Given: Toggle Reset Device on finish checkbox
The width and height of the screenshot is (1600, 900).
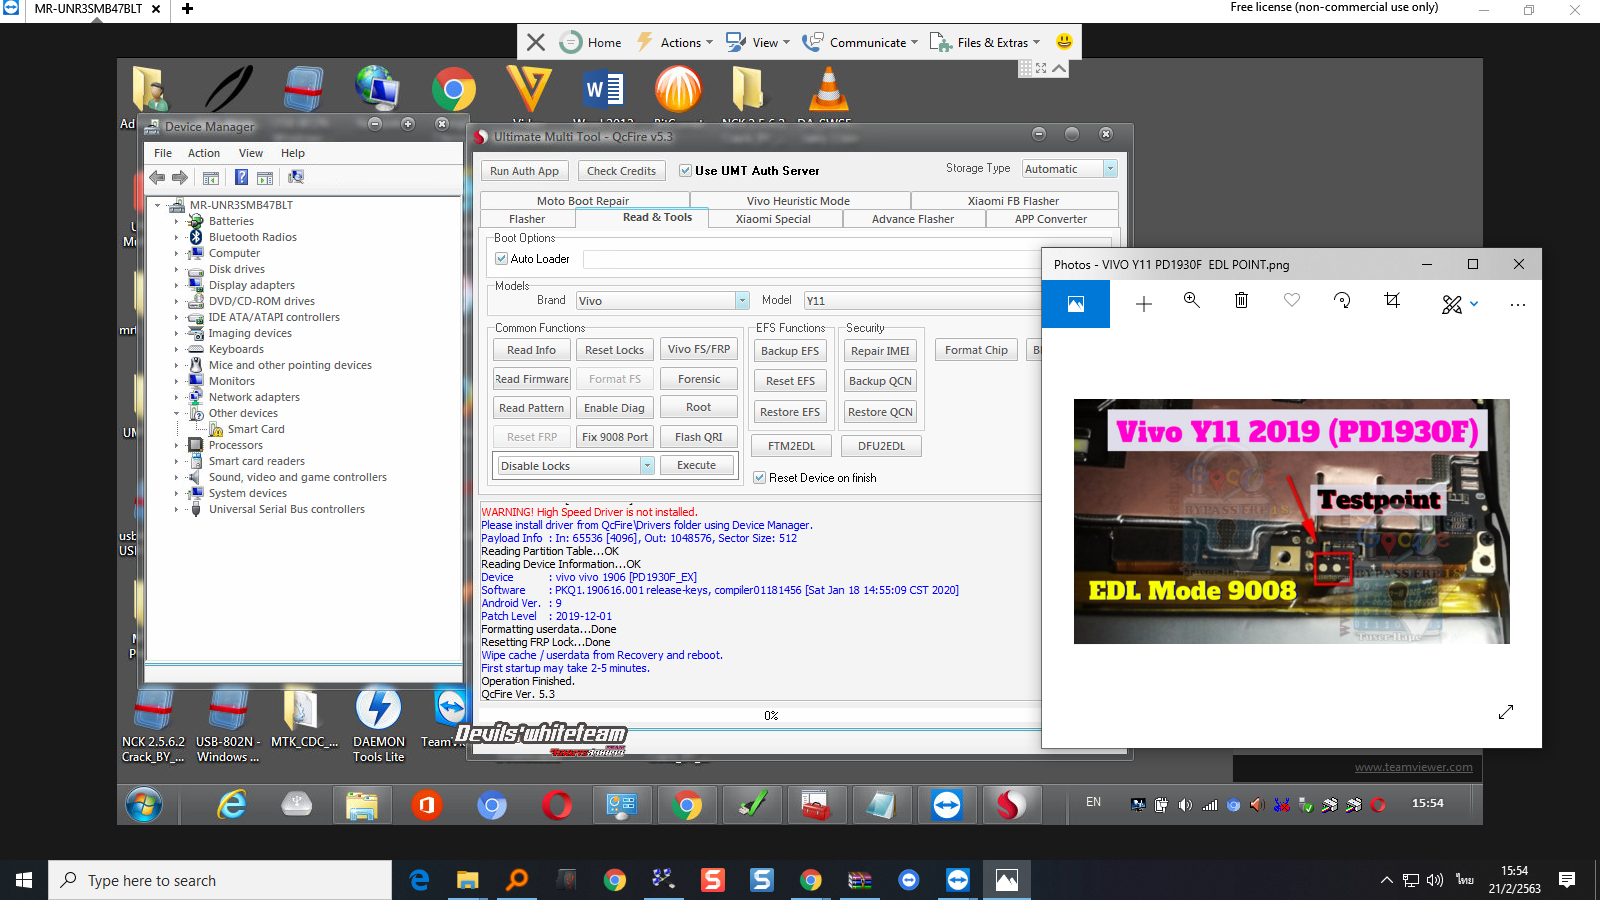Looking at the screenshot, I should tap(760, 478).
